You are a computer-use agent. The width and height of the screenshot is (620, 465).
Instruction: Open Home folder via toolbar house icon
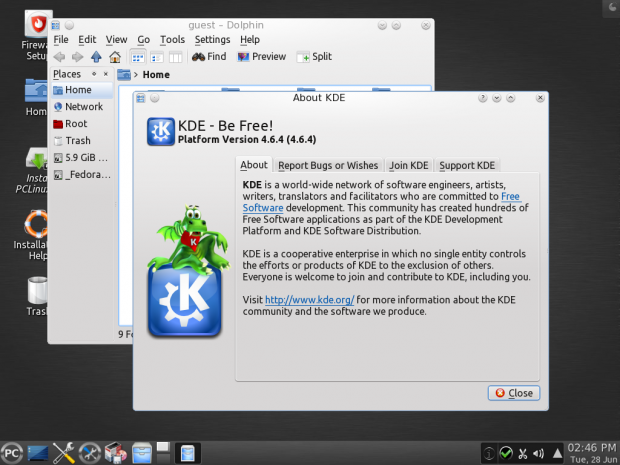click(115, 57)
